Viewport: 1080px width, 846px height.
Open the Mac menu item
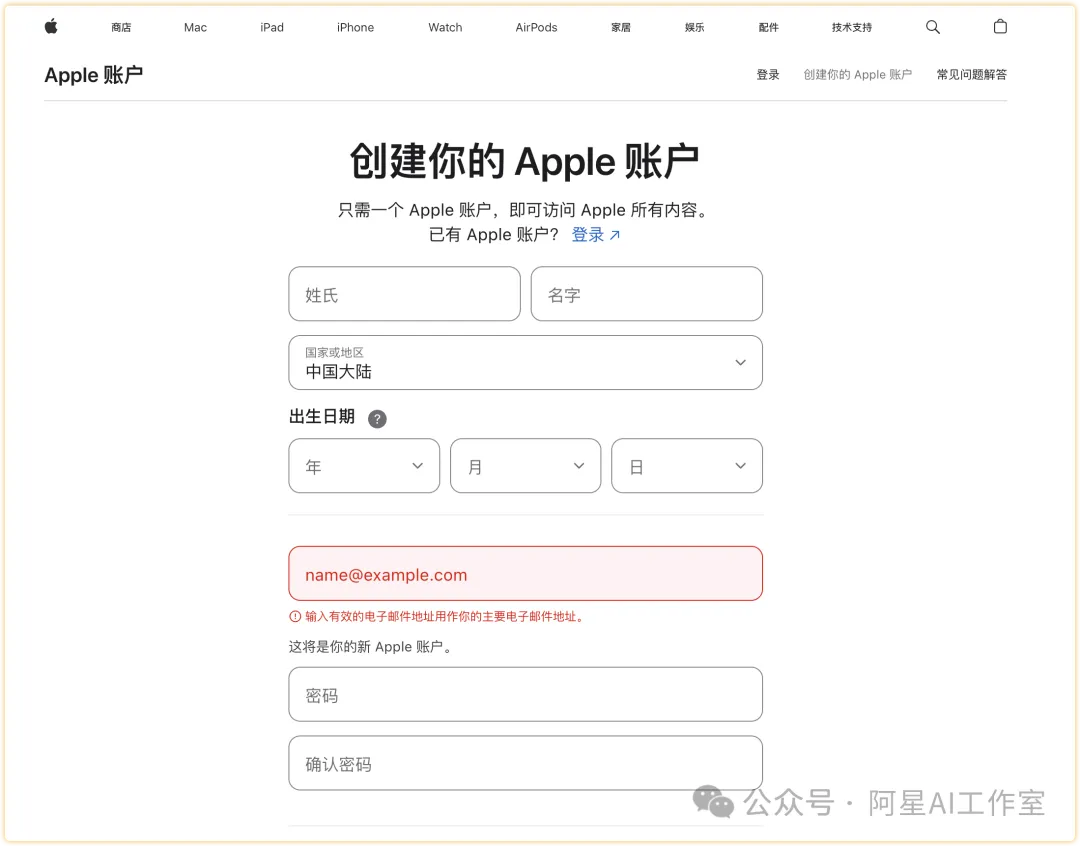point(195,28)
